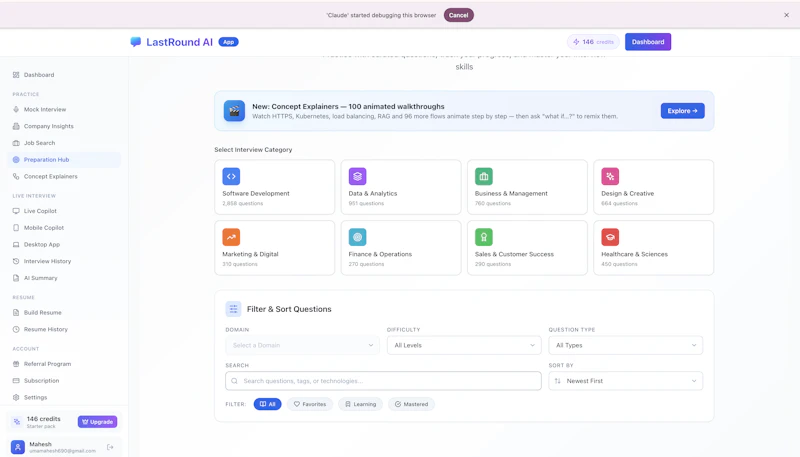Click the blue Dashboard button in header
Viewport: 800px width, 457px height.
pos(648,42)
